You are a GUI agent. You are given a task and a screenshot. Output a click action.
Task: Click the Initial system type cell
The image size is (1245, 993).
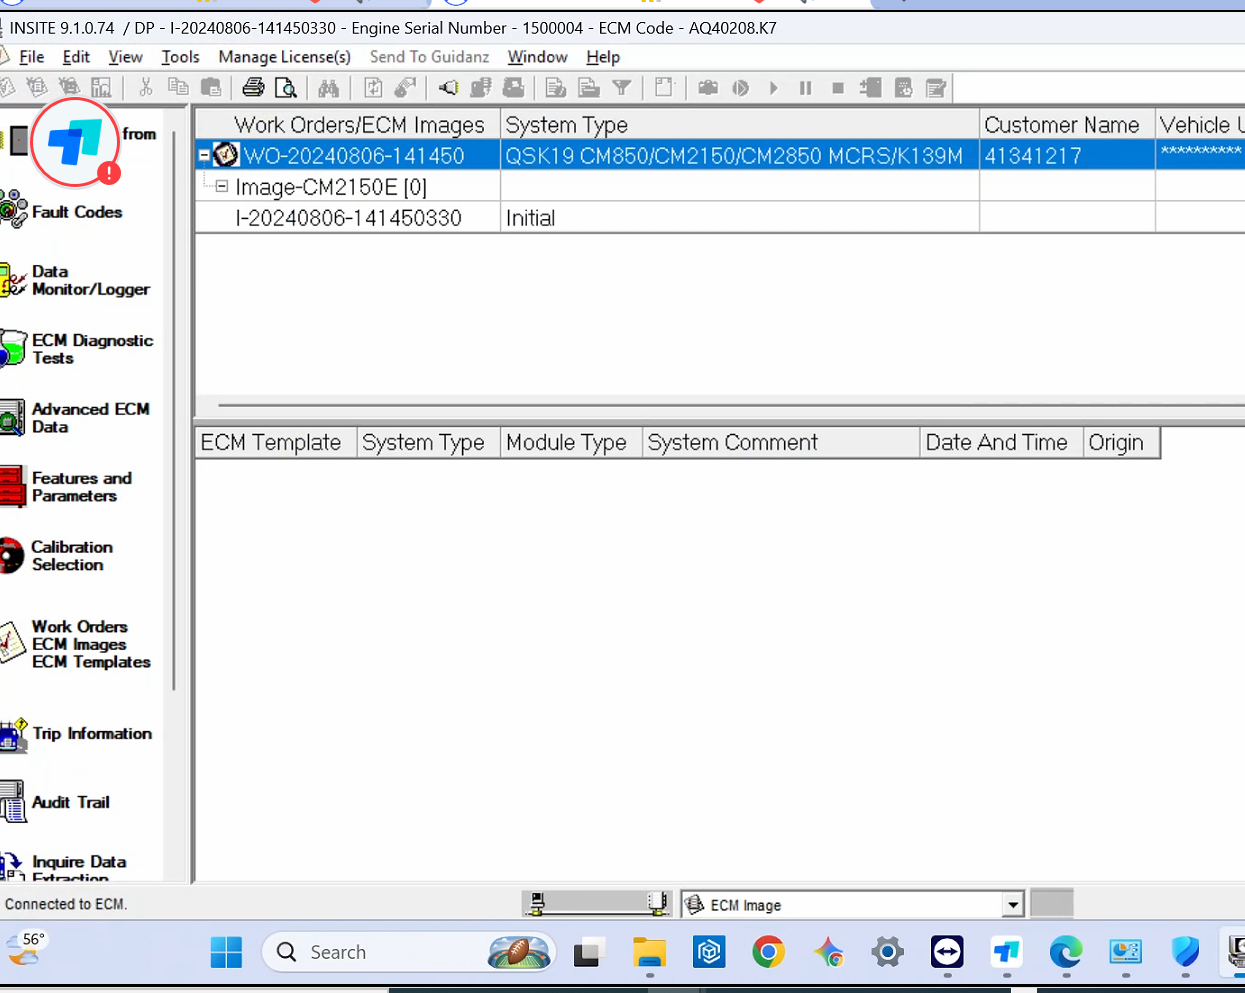(739, 218)
